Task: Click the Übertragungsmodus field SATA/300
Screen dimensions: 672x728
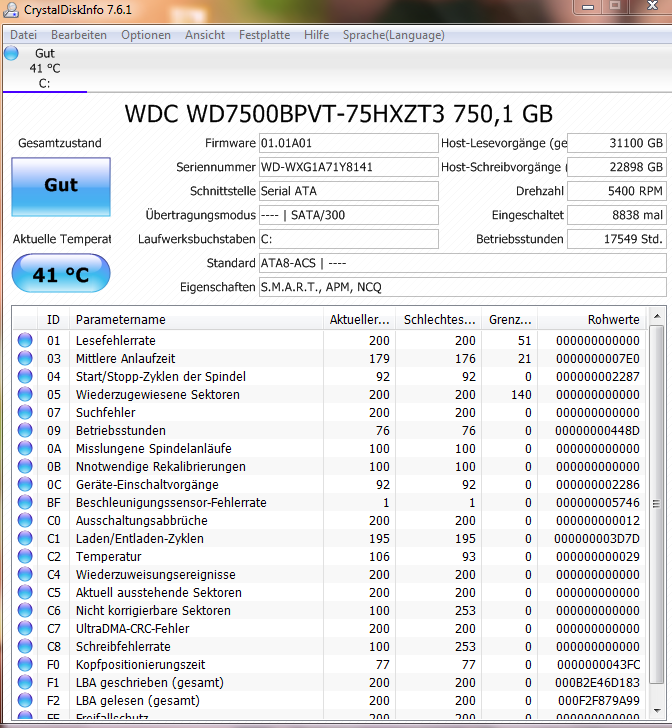Action: [348, 215]
